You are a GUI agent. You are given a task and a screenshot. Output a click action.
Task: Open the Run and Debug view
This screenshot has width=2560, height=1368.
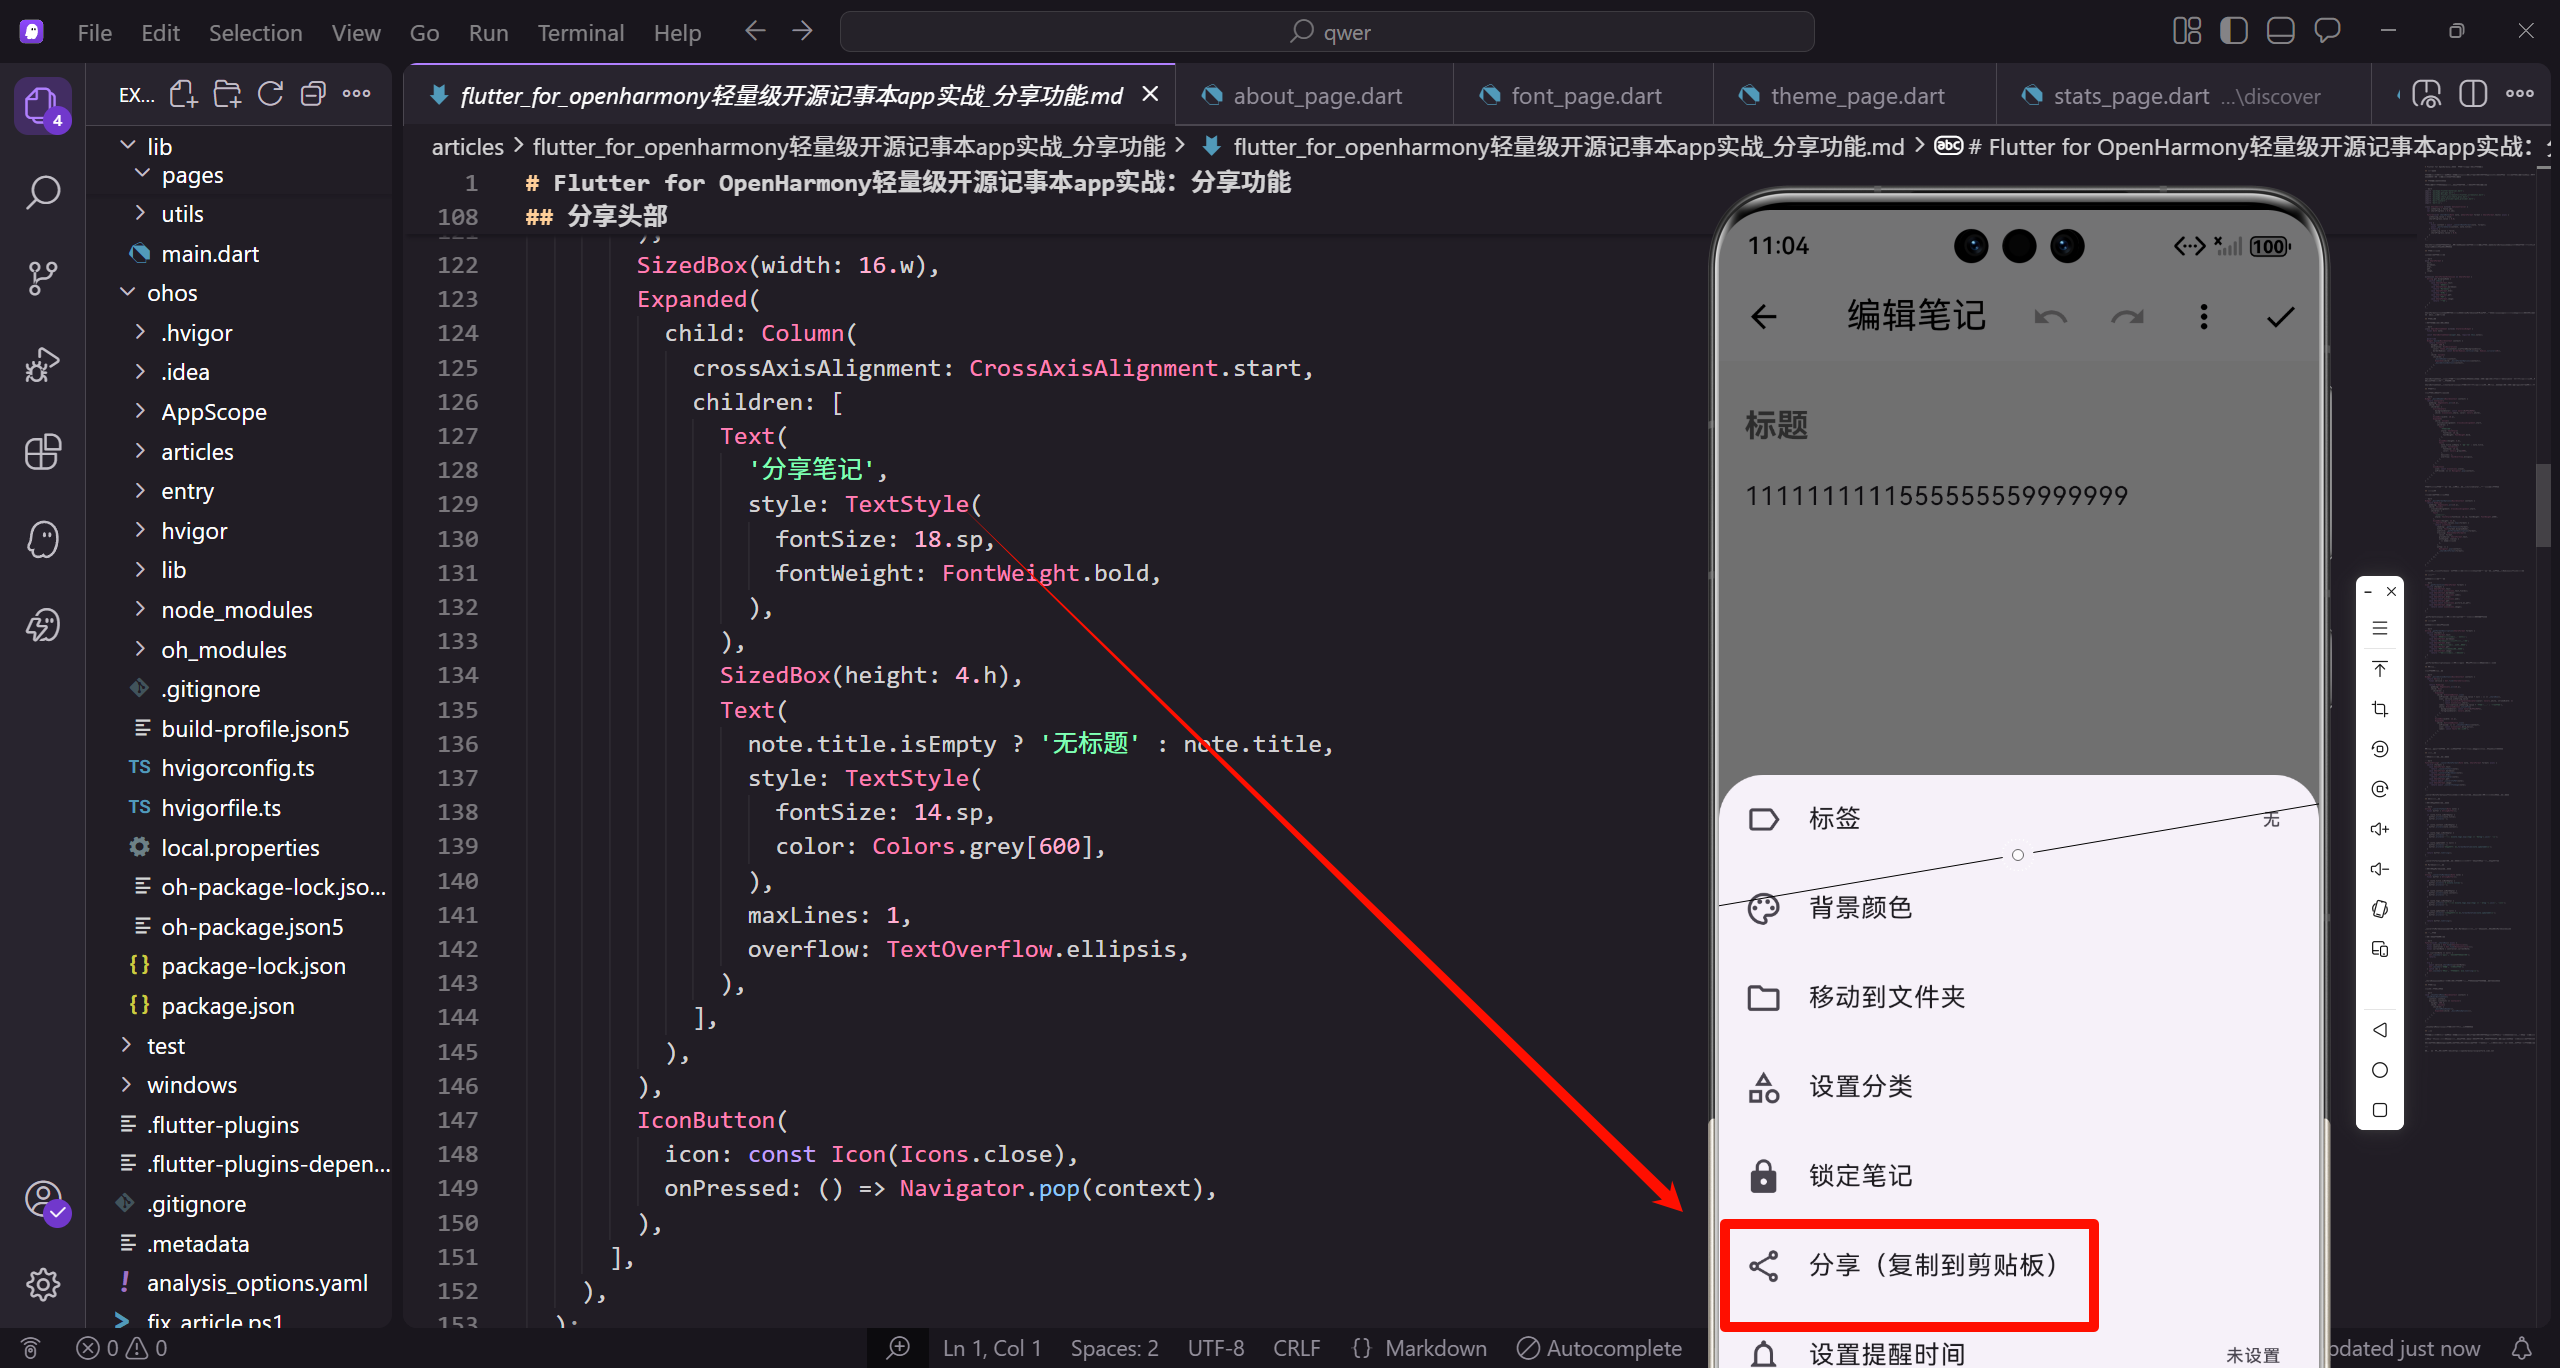pos(42,365)
